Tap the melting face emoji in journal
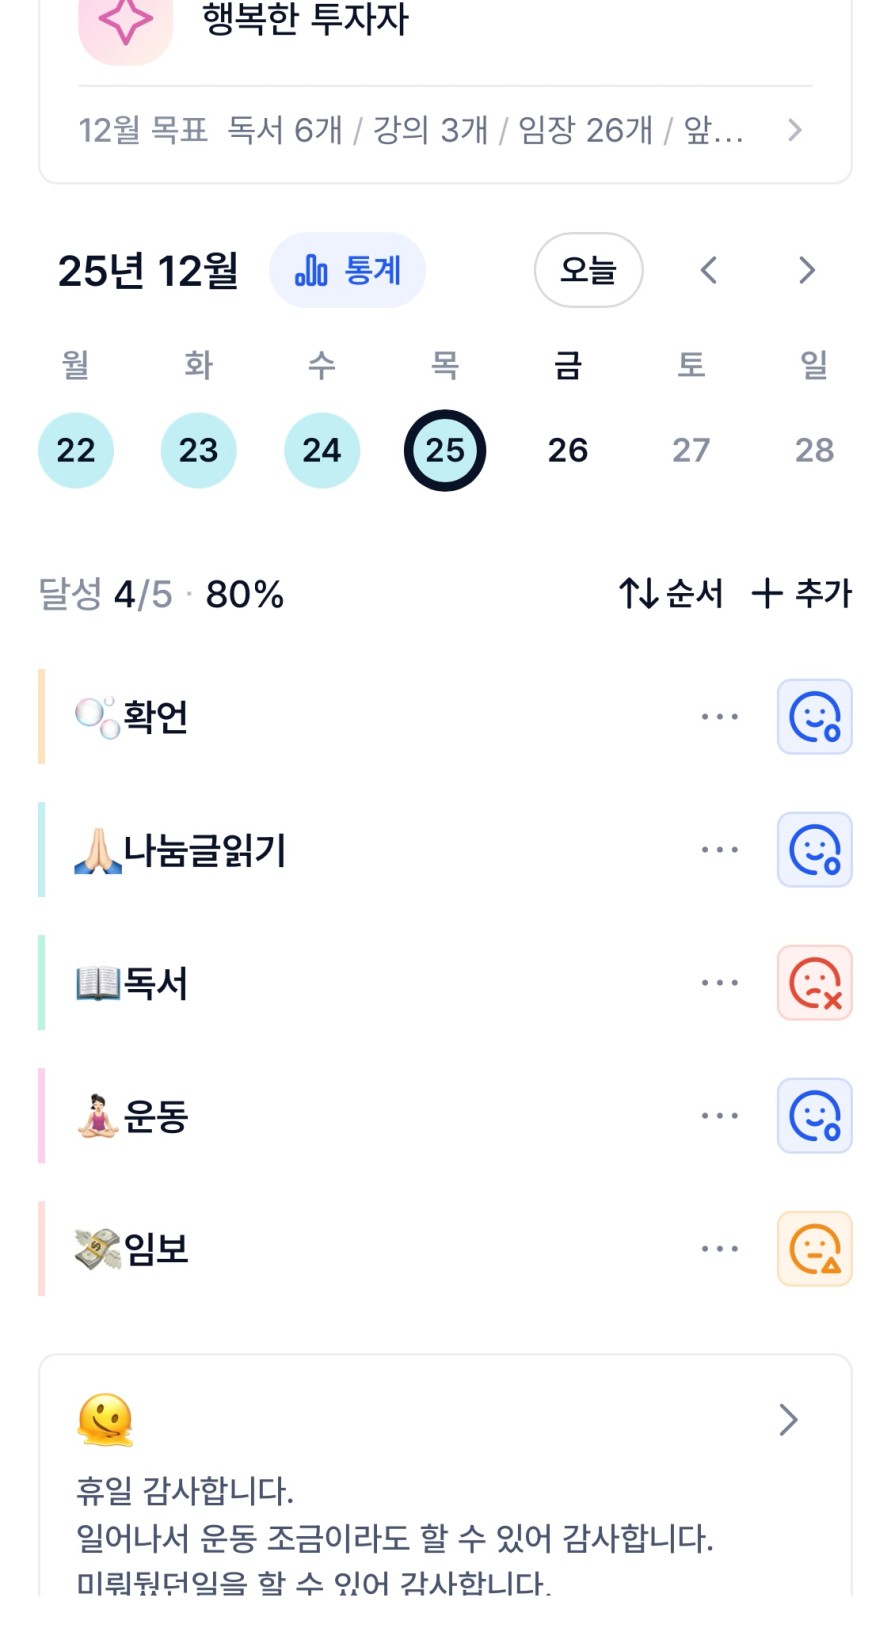The image size is (891, 1628). click(x=105, y=1420)
